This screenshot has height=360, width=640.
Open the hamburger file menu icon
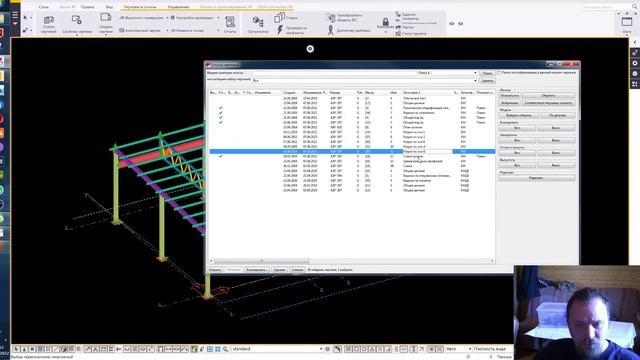pos(15,17)
